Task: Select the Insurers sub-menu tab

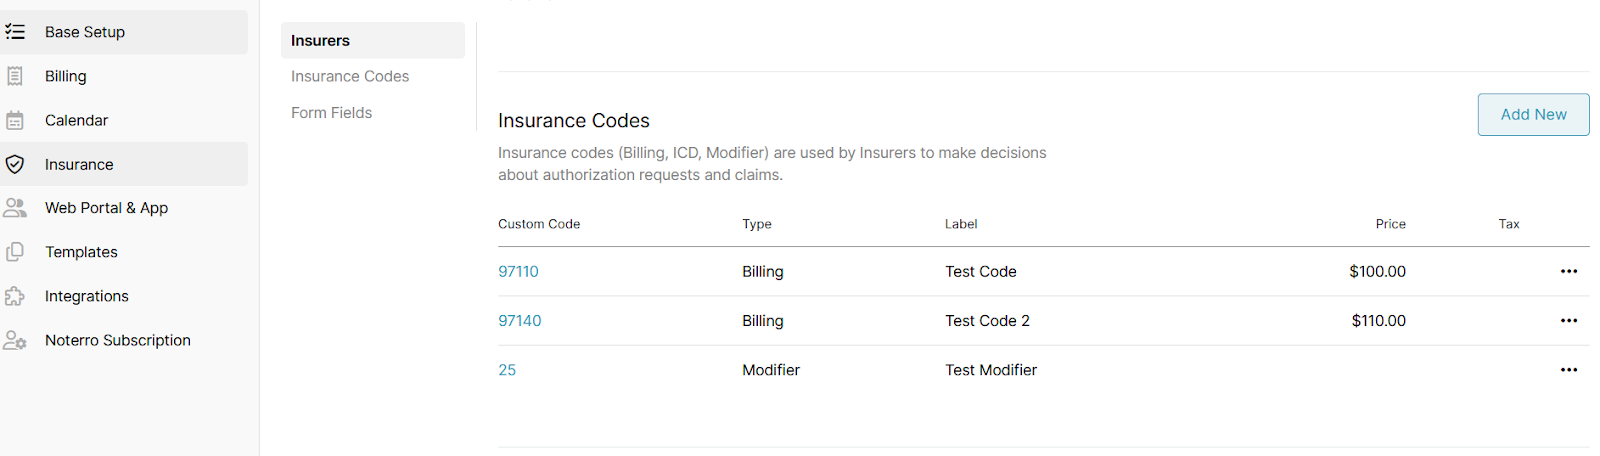Action: point(320,41)
